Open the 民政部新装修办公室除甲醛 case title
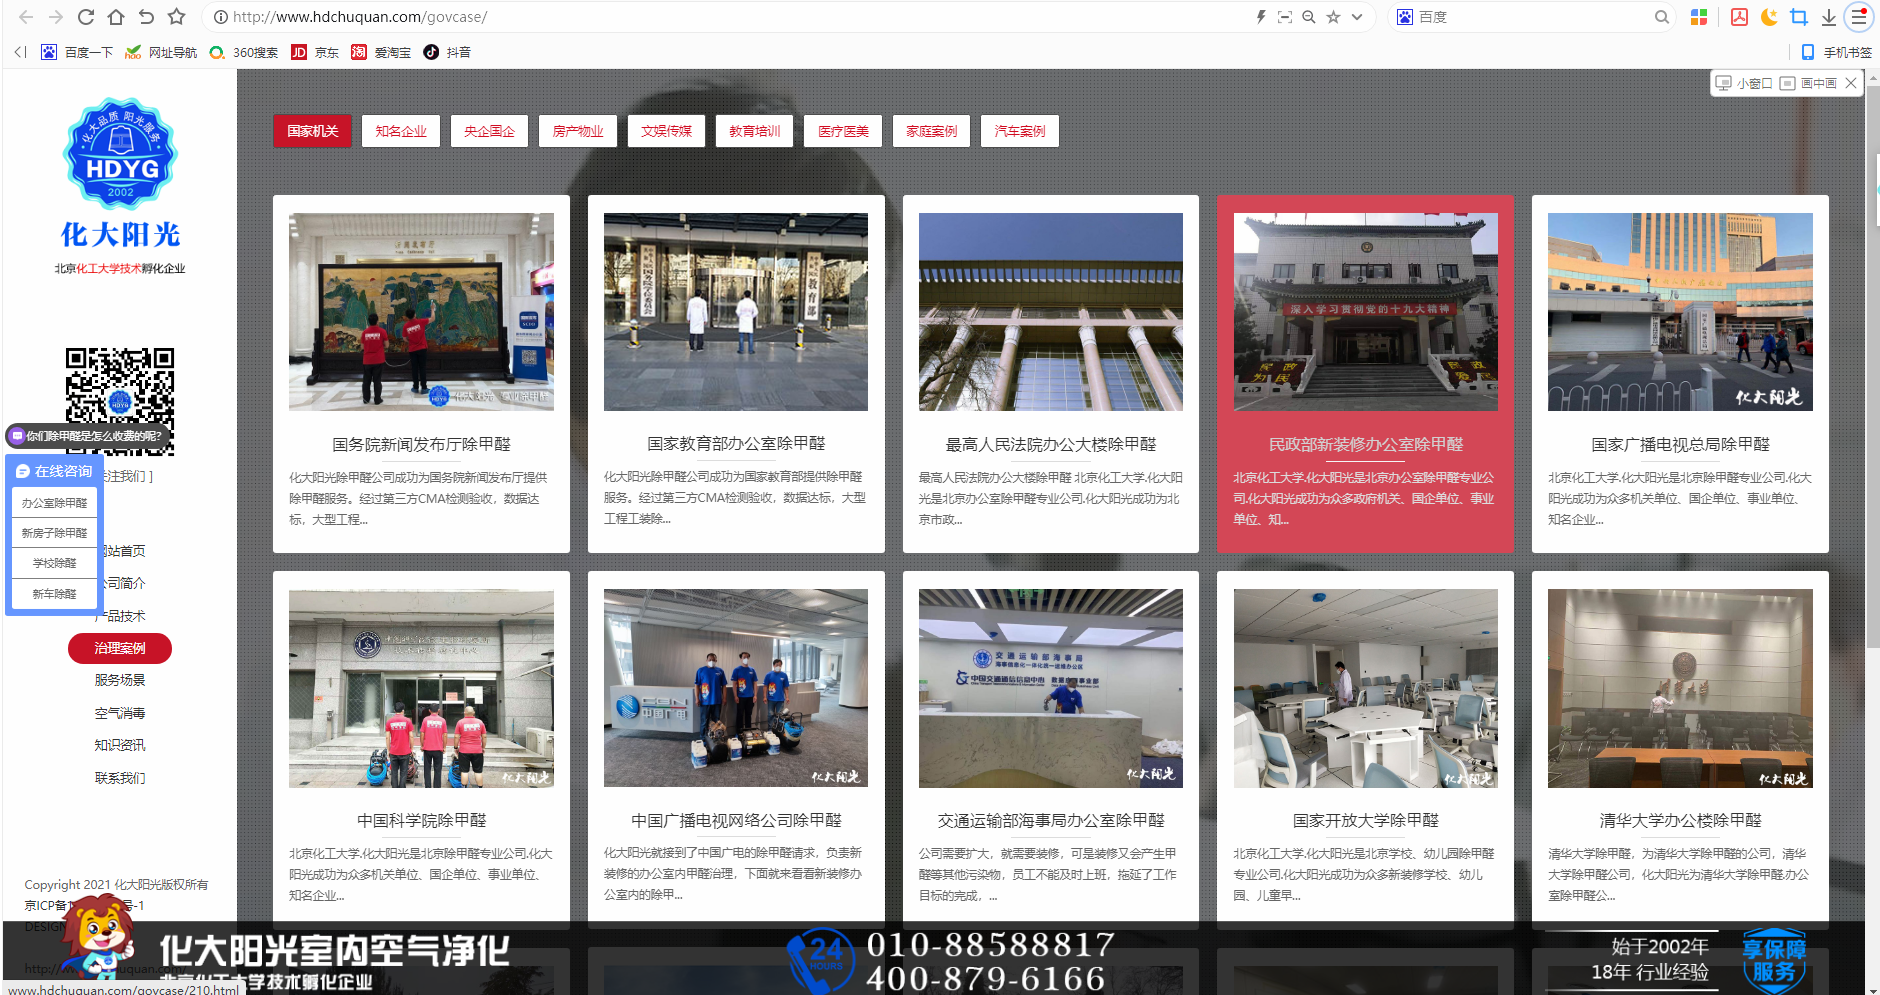The height and width of the screenshot is (995, 1880). tap(1365, 444)
